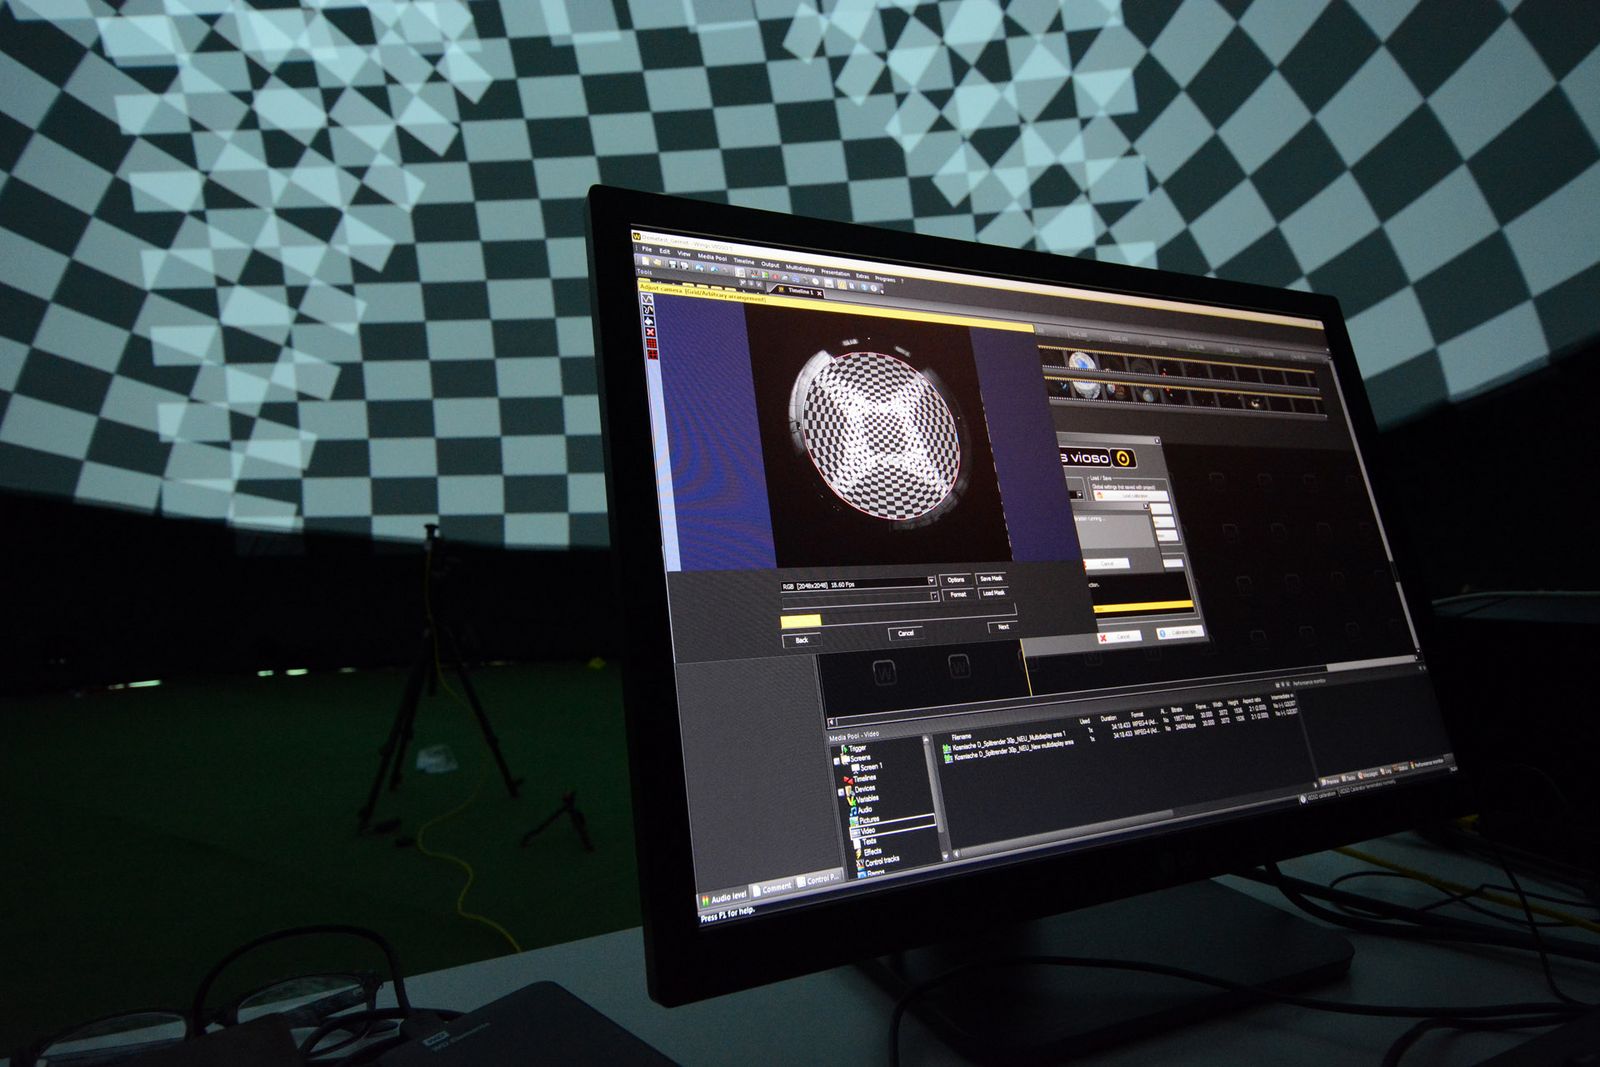Click the open folder toolbar icon
This screenshot has width=1600, height=1067.
coord(657,262)
